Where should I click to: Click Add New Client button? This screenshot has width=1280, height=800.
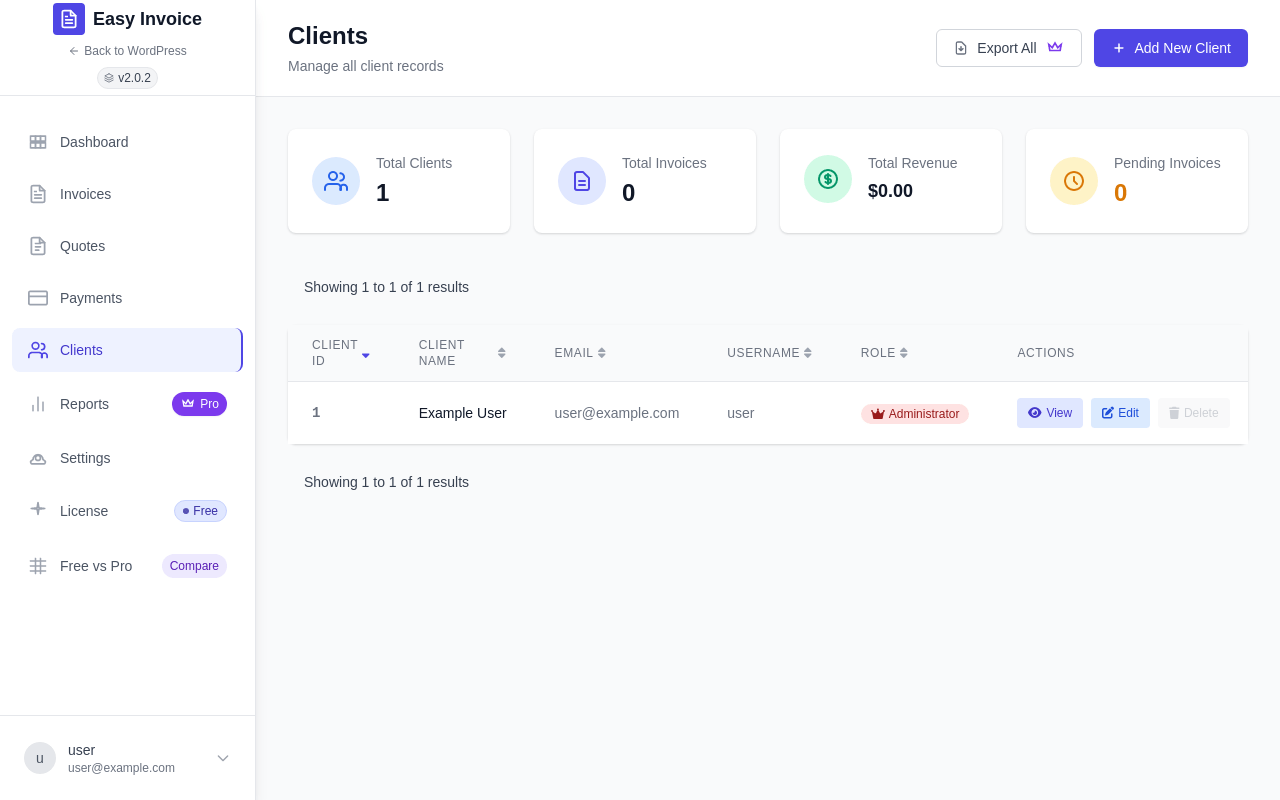click(1171, 48)
